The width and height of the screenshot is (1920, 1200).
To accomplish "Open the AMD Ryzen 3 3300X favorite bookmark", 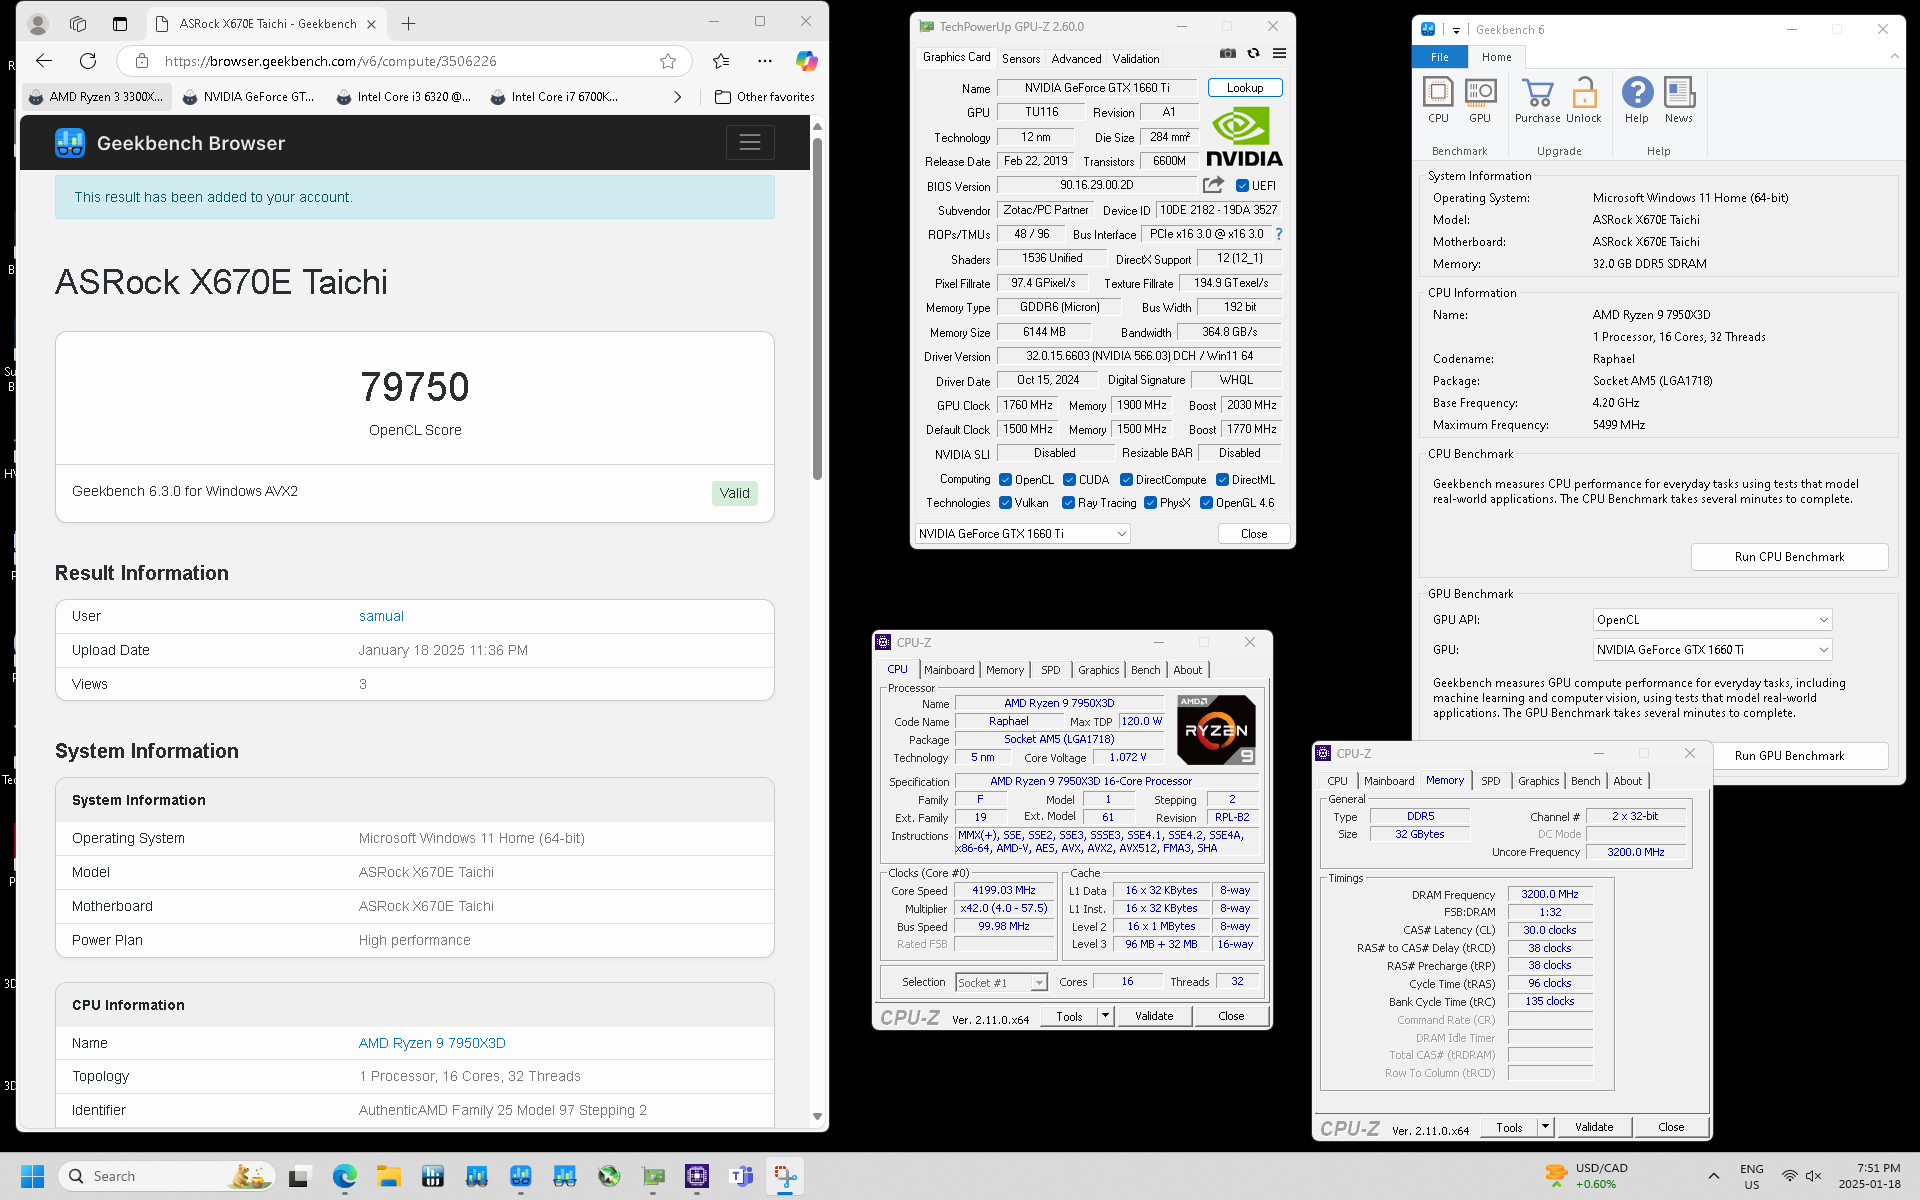I will tap(96, 97).
